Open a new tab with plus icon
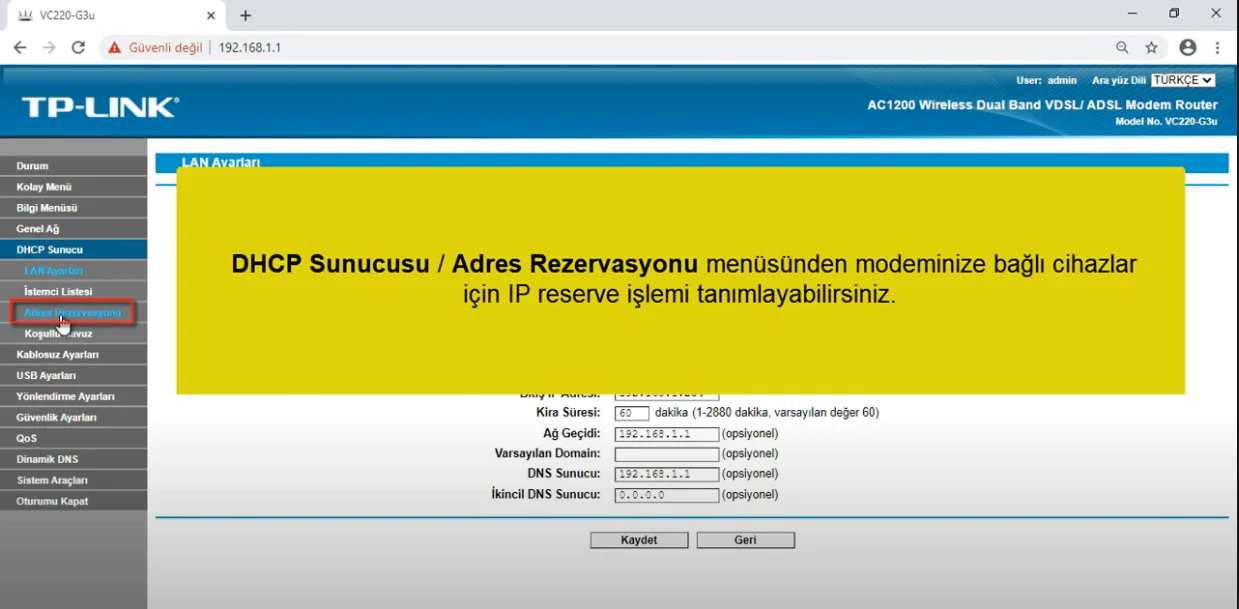 (x=246, y=16)
